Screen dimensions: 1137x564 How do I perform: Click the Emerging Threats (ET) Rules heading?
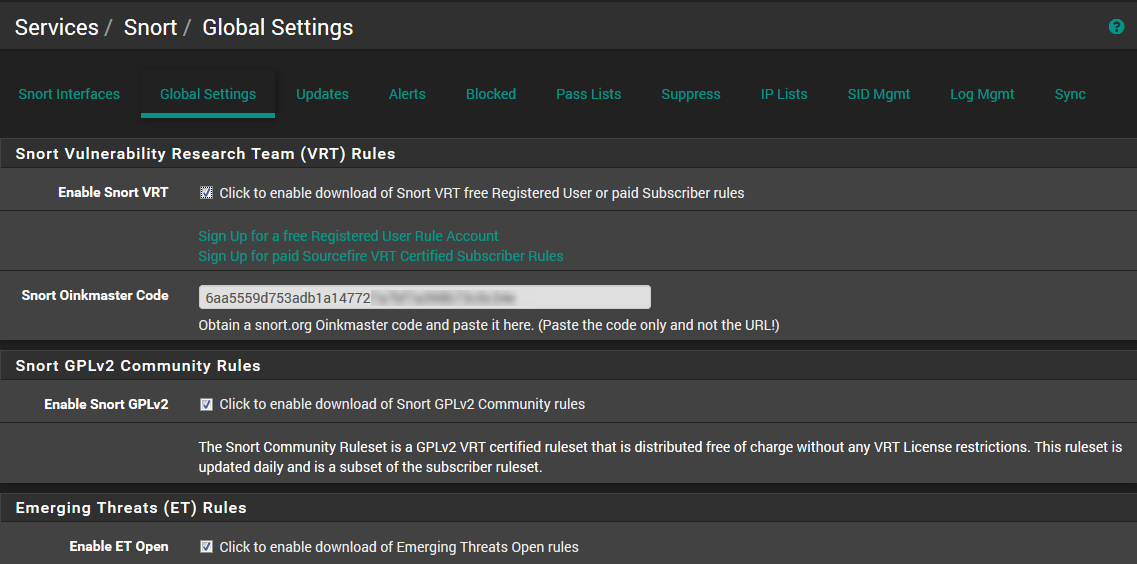131,507
